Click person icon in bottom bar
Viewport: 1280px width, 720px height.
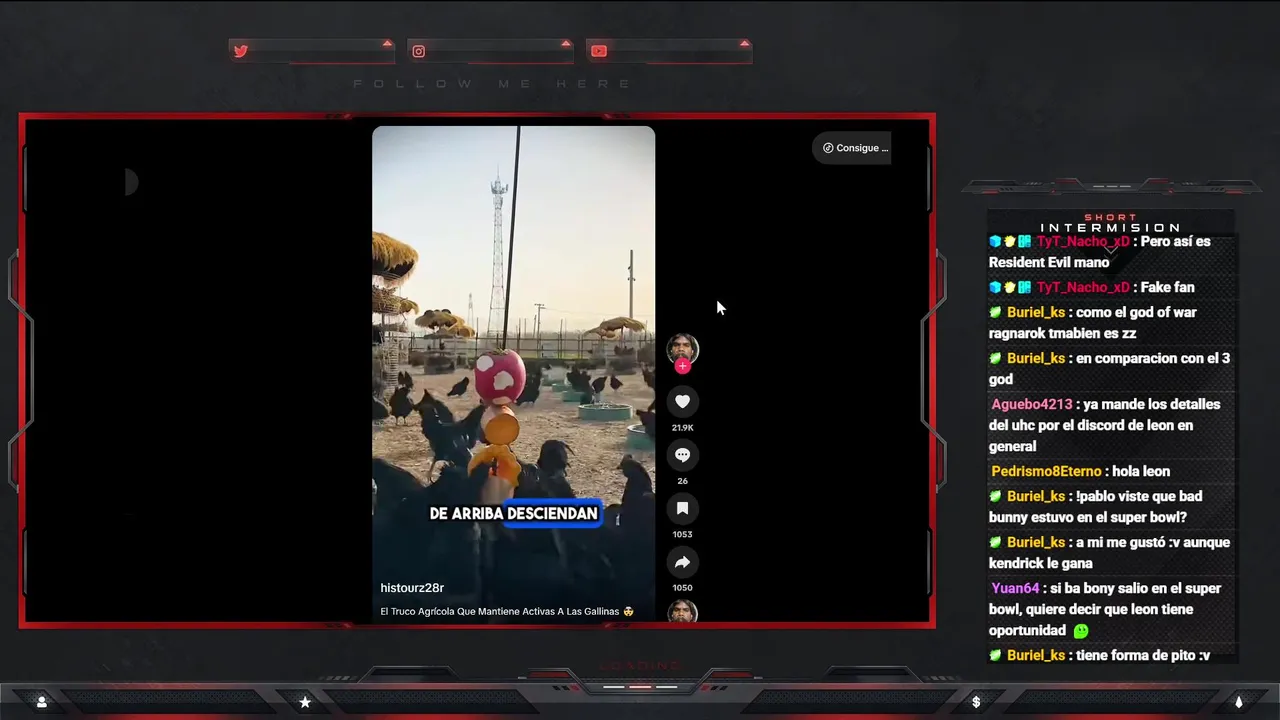(41, 702)
